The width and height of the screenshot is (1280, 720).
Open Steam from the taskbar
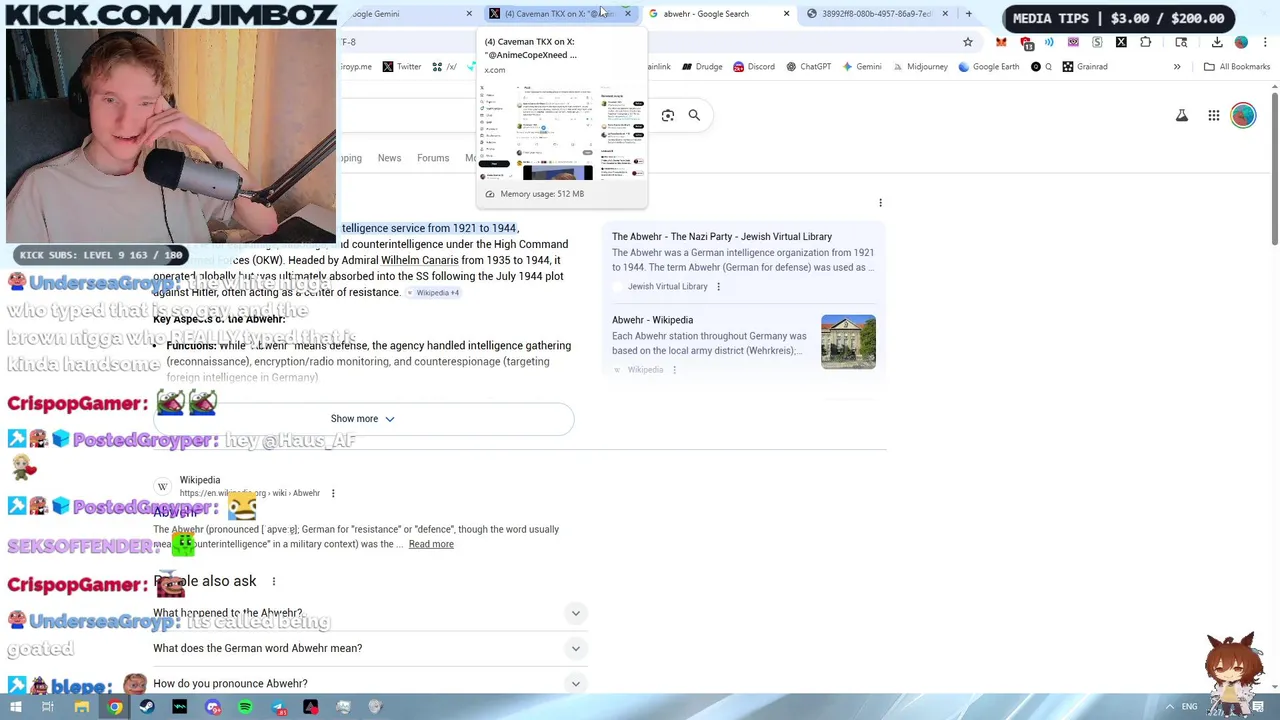coord(147,707)
